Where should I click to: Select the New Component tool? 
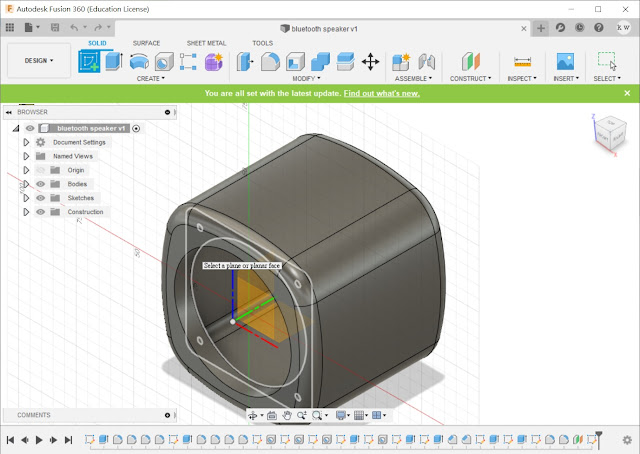(401, 62)
